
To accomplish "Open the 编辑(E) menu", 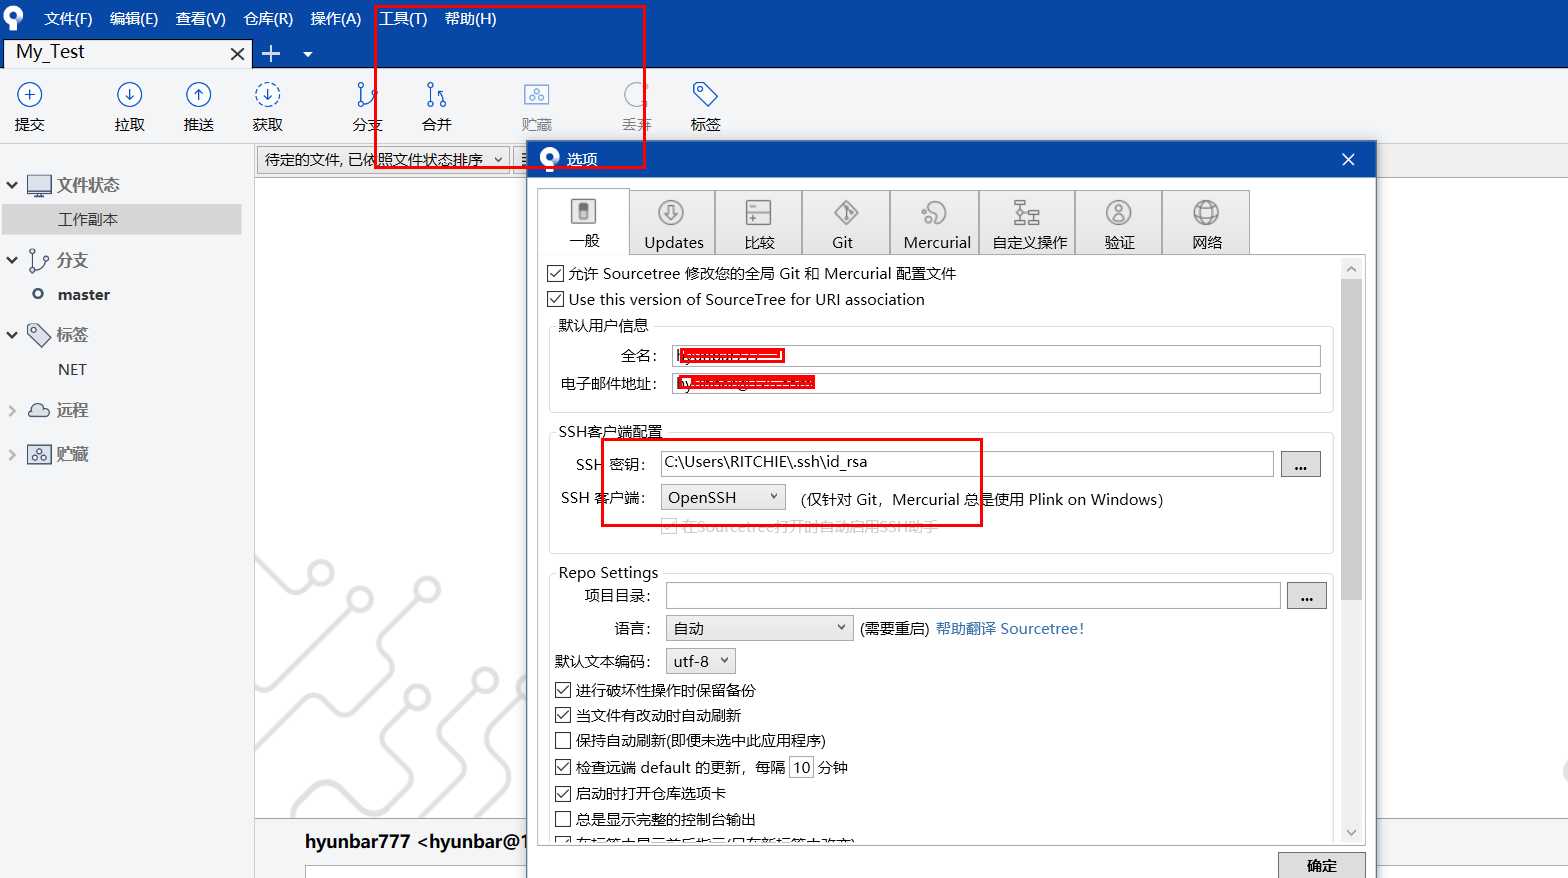I will click(x=134, y=19).
